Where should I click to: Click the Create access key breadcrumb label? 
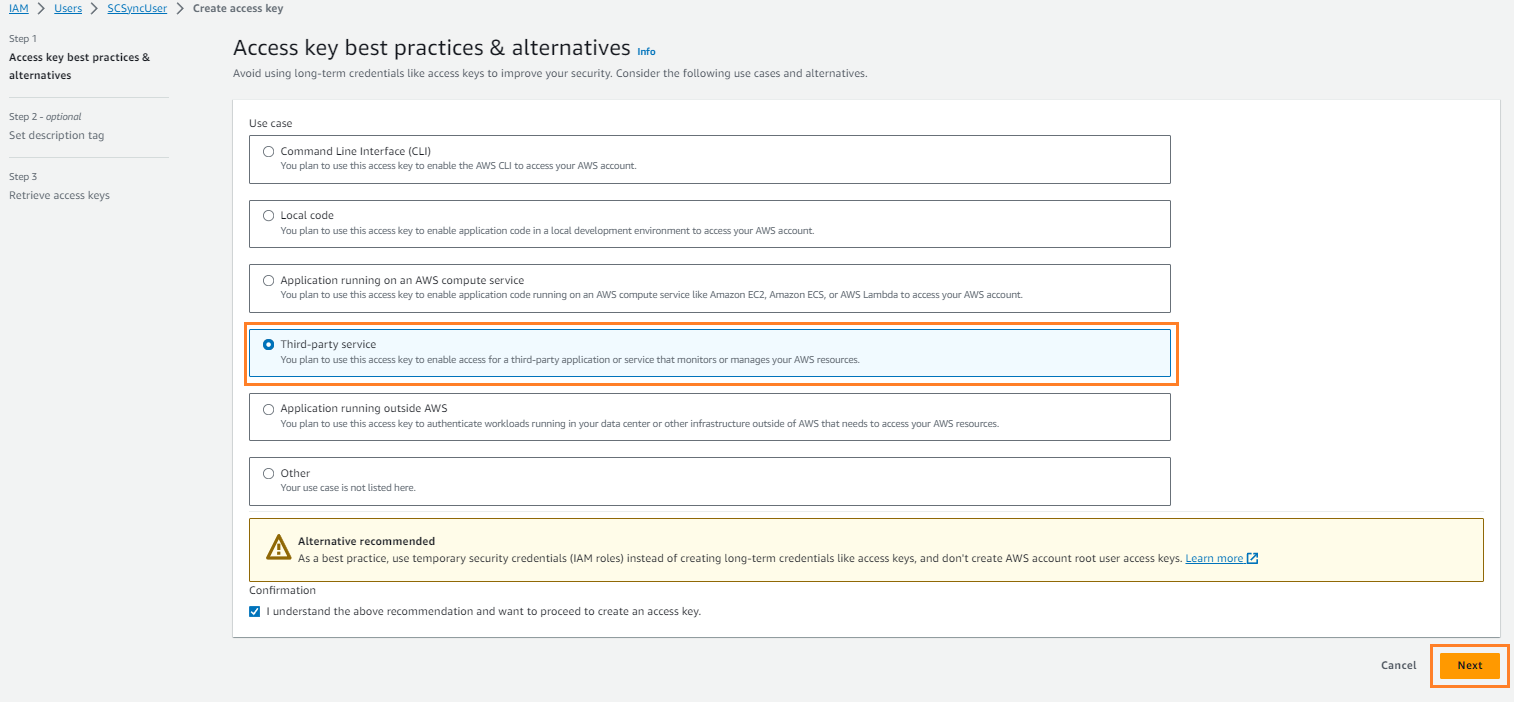[237, 7]
